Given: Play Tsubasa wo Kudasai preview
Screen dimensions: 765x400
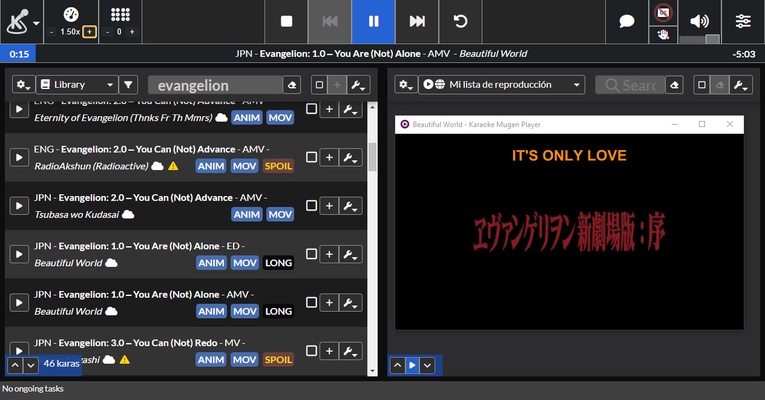Looking at the screenshot, I should [x=19, y=205].
